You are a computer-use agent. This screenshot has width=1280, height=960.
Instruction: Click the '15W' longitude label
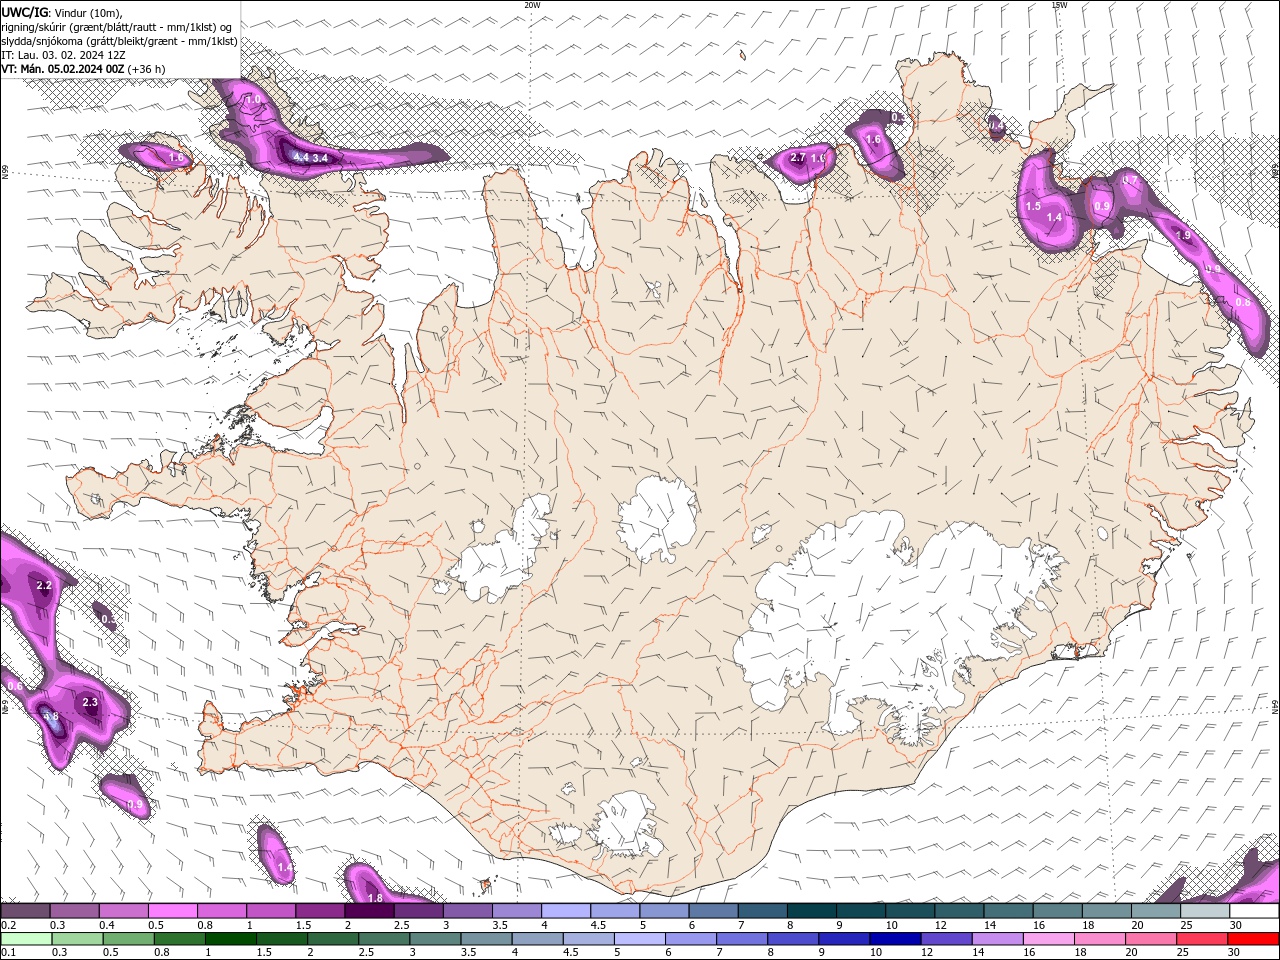coord(1059,5)
